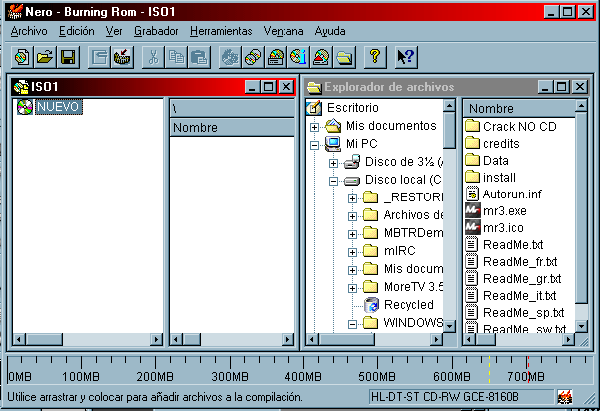
Task: Click the Open compilation folder icon
Action: pos(45,57)
